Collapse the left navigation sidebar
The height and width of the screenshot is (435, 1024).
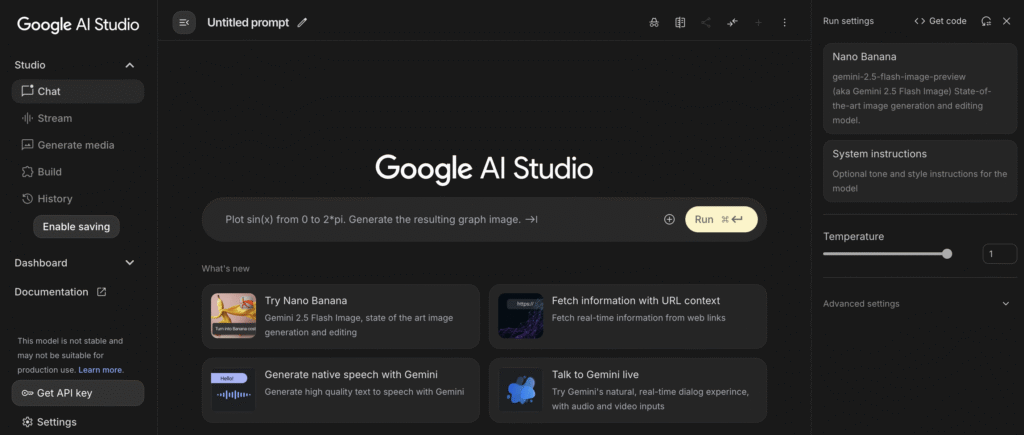tap(184, 23)
